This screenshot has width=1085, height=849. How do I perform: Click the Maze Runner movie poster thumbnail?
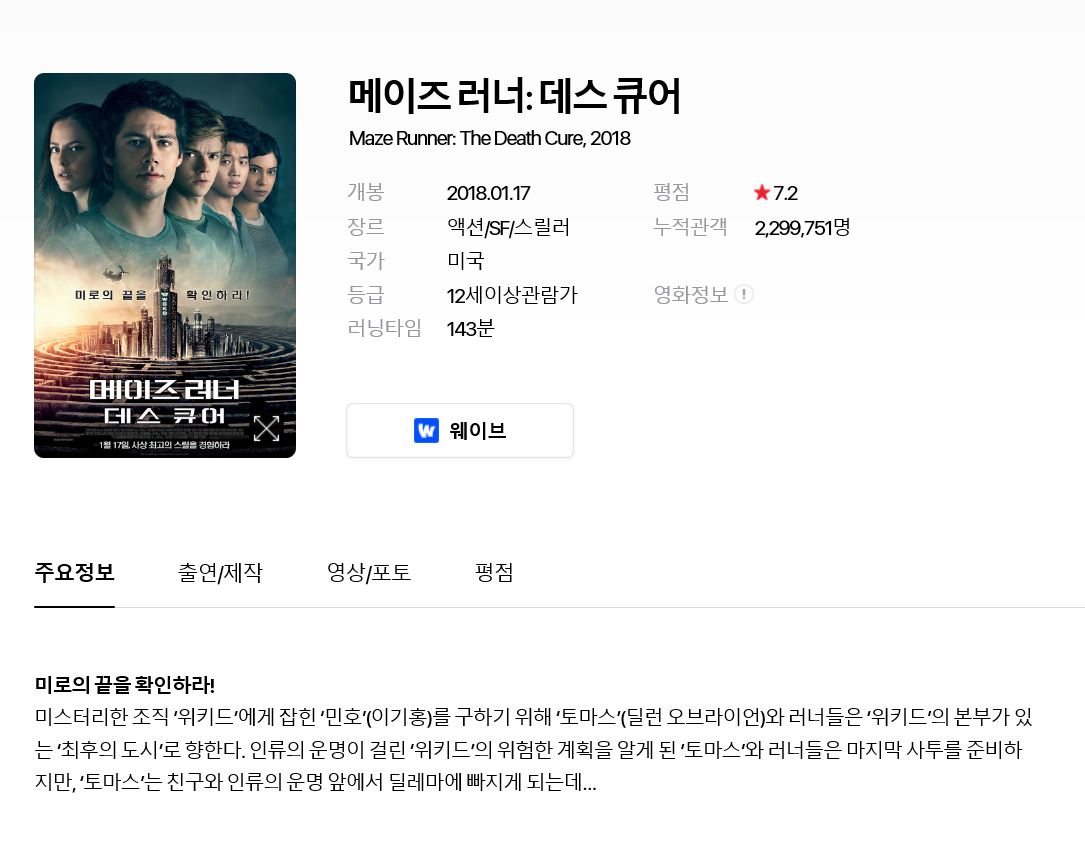coord(165,265)
